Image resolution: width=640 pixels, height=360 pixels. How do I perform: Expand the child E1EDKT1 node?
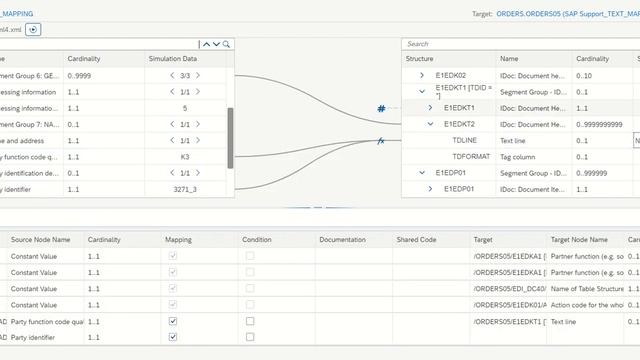point(430,108)
